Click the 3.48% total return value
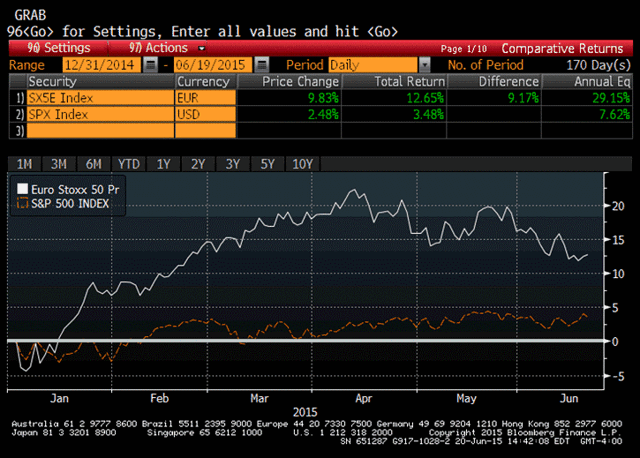 tap(429, 114)
